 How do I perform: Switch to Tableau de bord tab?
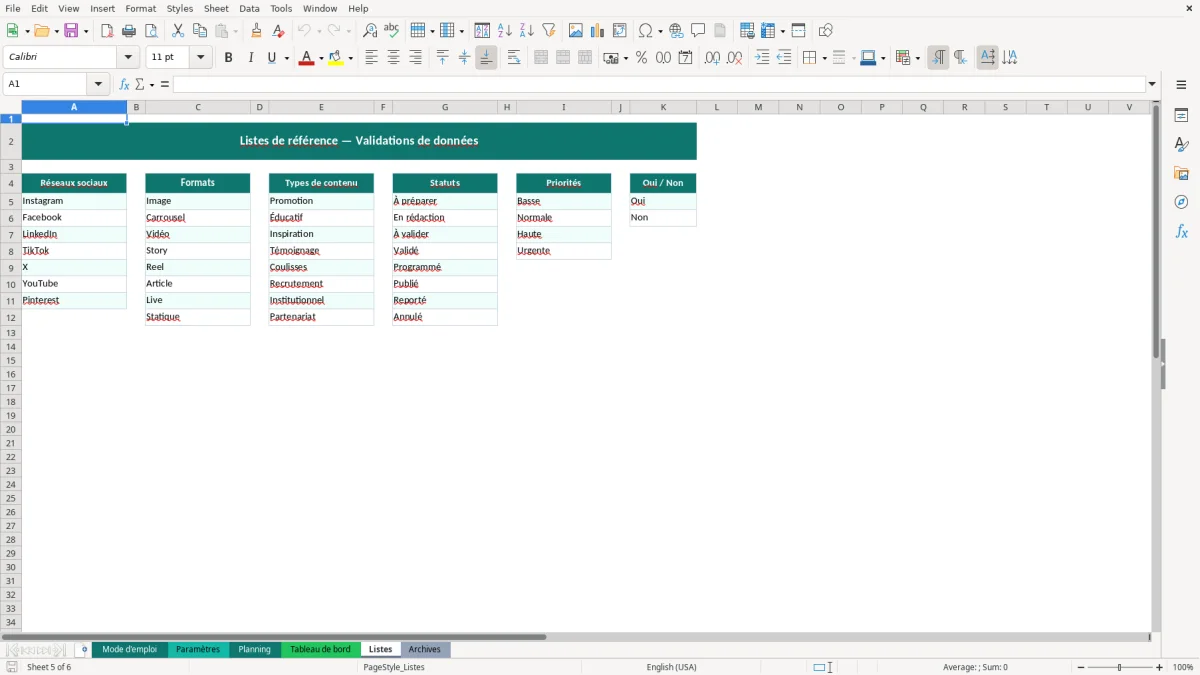[320, 649]
